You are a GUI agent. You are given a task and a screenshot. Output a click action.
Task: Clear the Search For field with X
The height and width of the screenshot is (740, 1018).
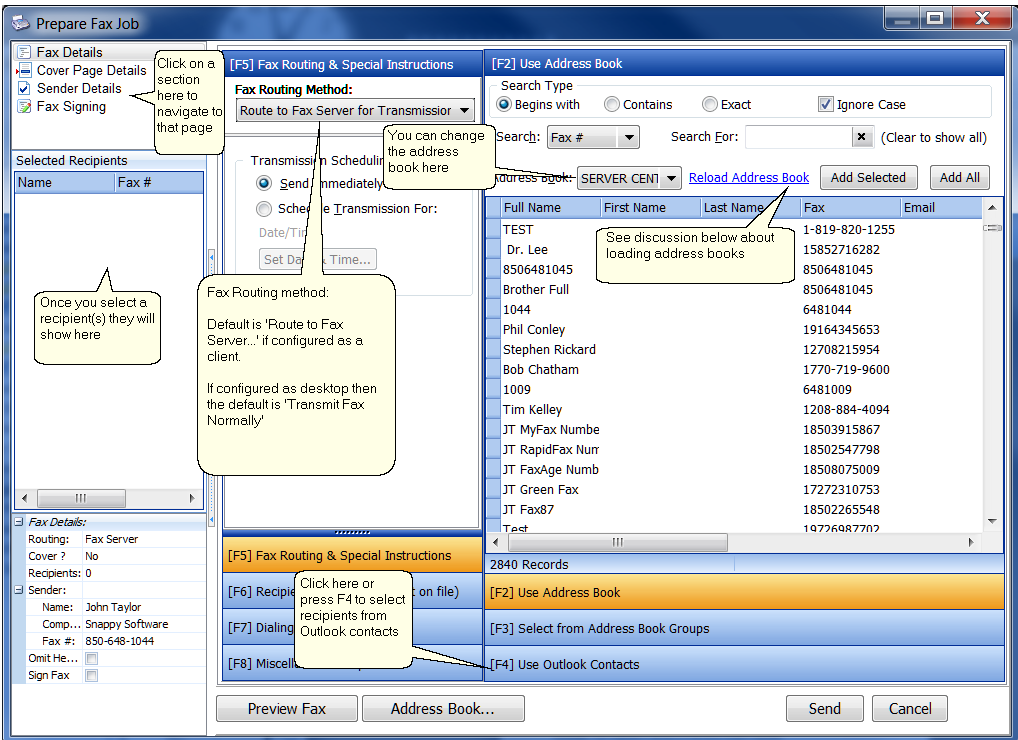pos(861,137)
